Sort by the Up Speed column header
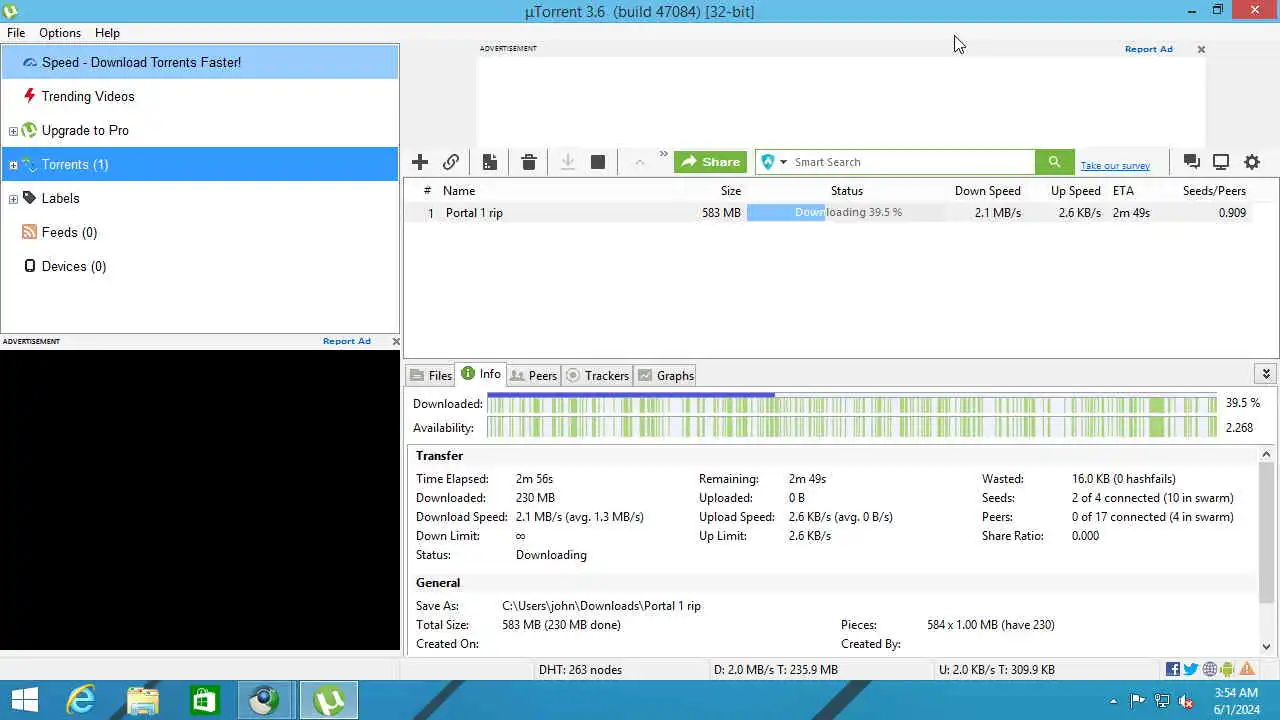This screenshot has height=720, width=1280. tap(1075, 190)
